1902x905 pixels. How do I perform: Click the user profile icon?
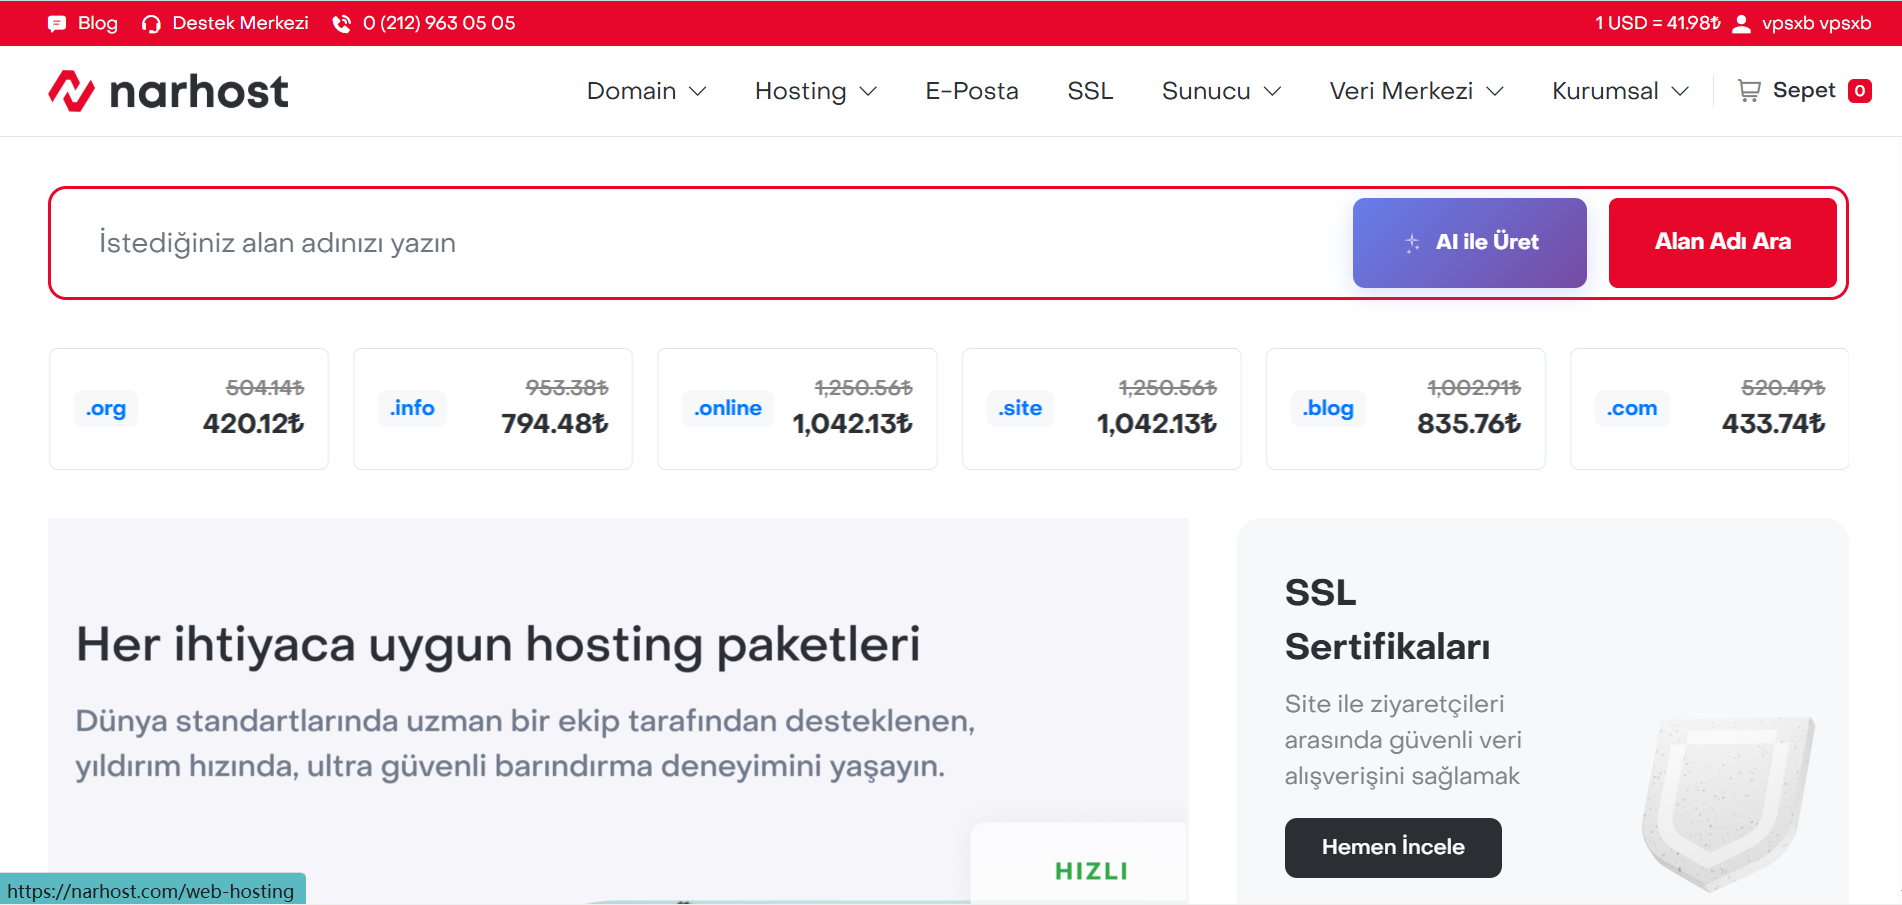point(1741,24)
